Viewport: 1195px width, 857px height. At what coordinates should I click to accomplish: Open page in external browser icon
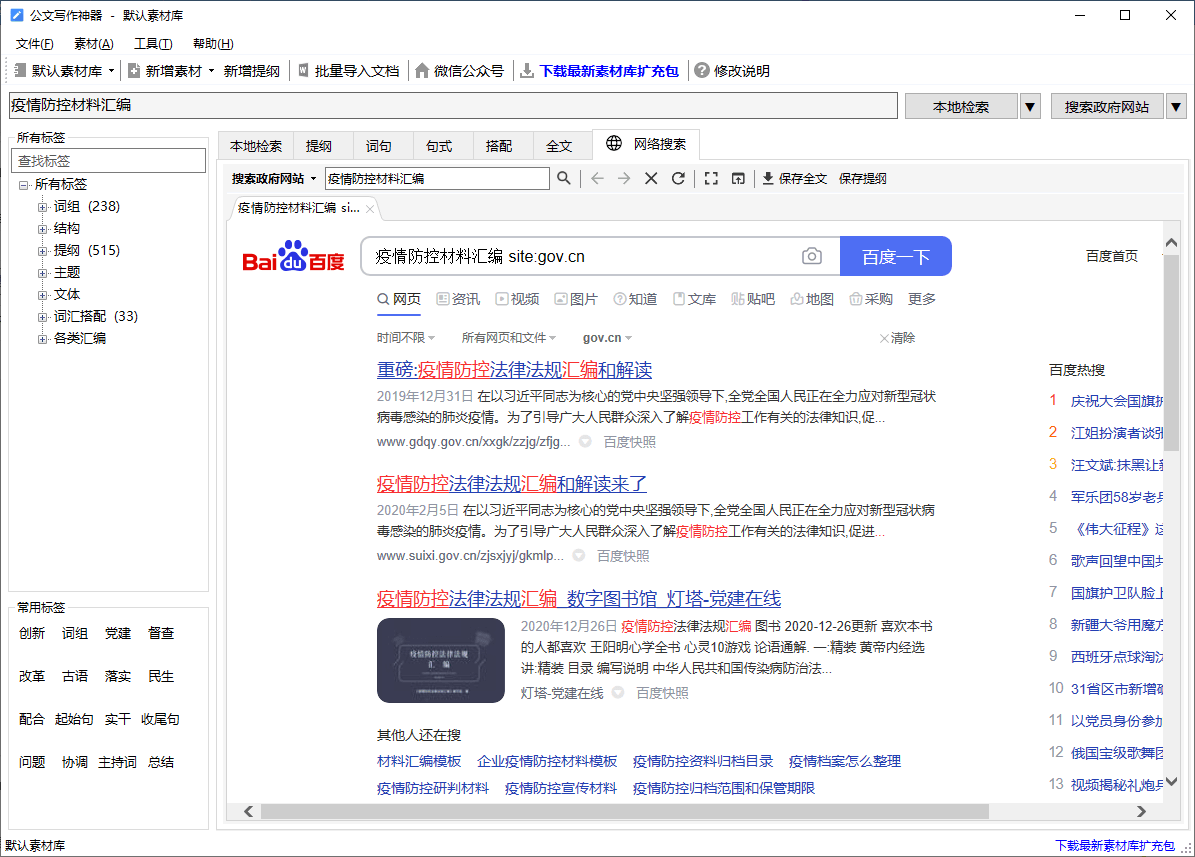[x=738, y=178]
